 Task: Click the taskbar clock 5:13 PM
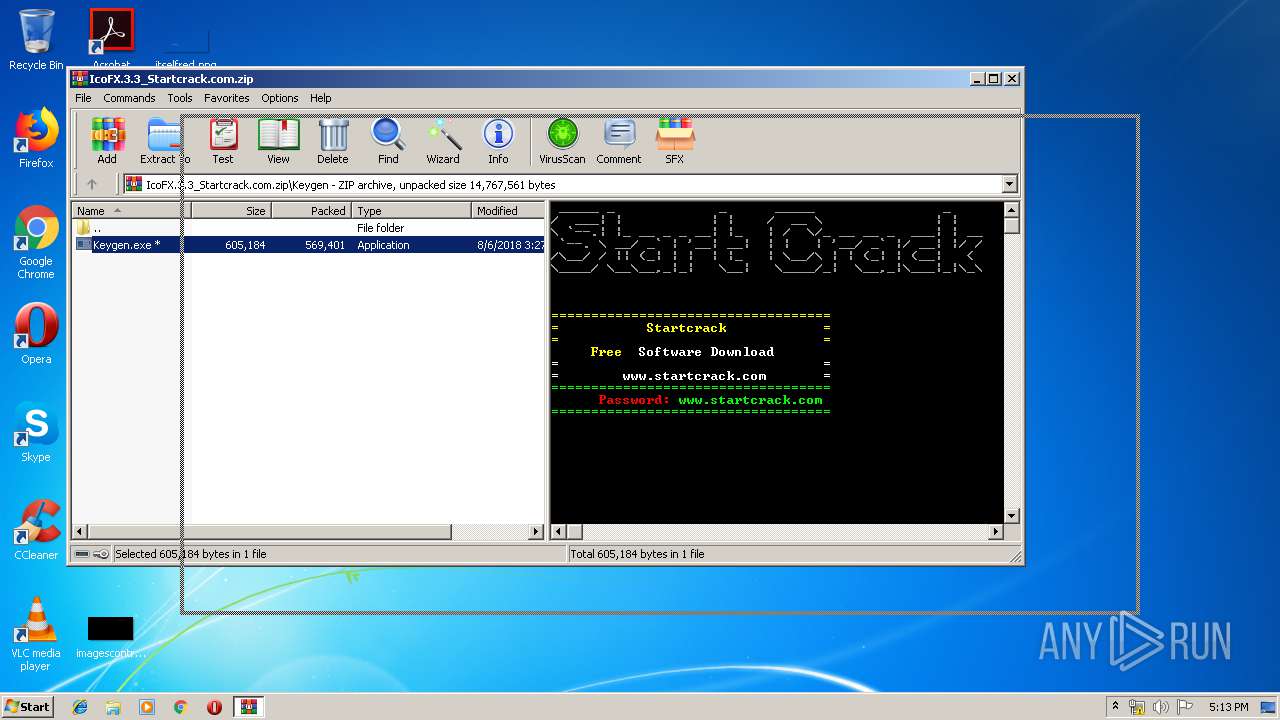tap(1228, 707)
